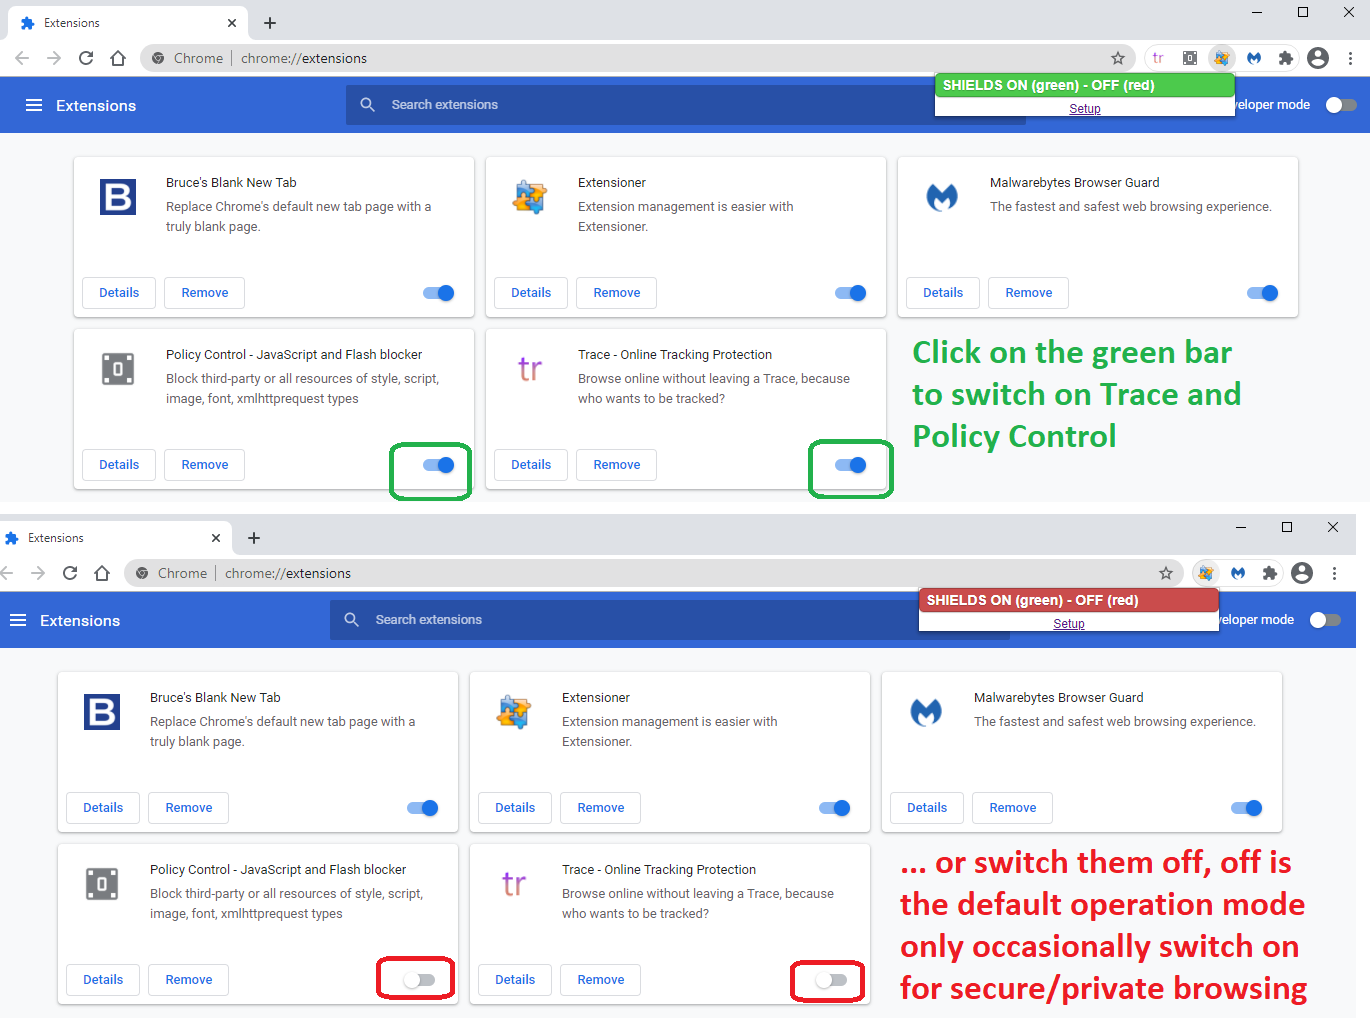
Task: Open the Extensions puzzle menu in top window
Action: [1286, 58]
